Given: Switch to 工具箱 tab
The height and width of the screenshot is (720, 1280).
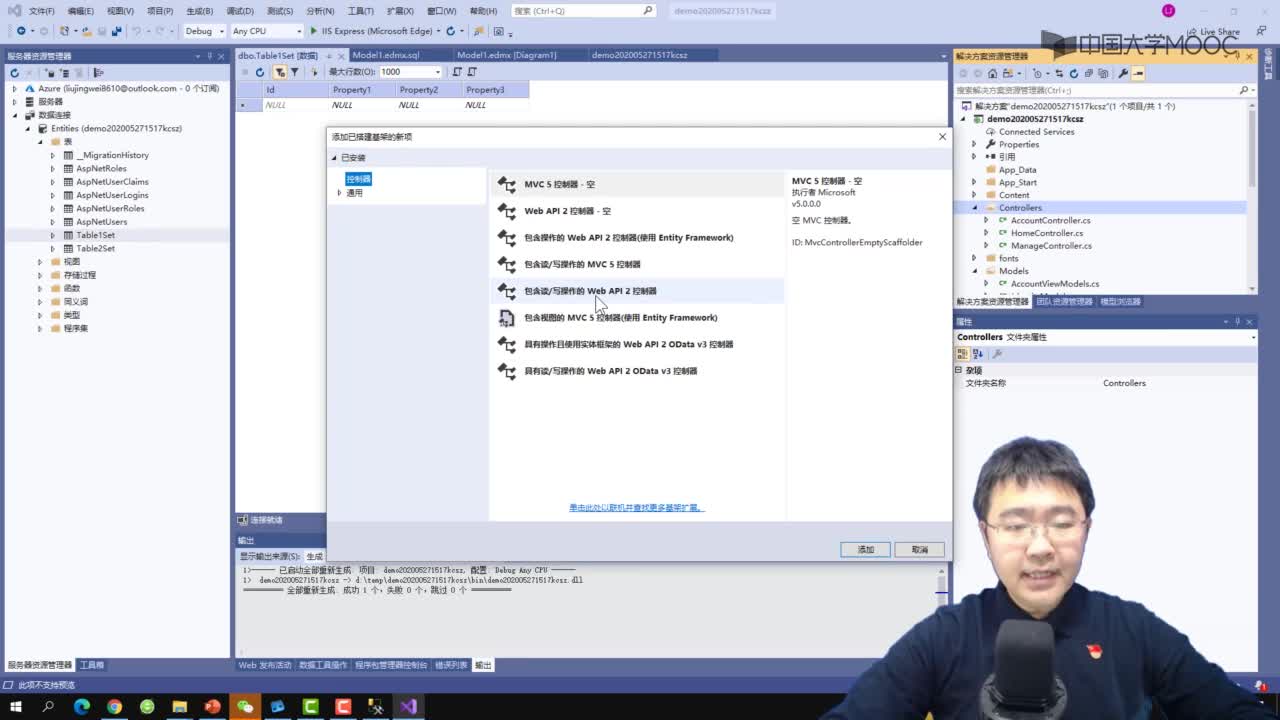Looking at the screenshot, I should pyautogui.click(x=92, y=665).
